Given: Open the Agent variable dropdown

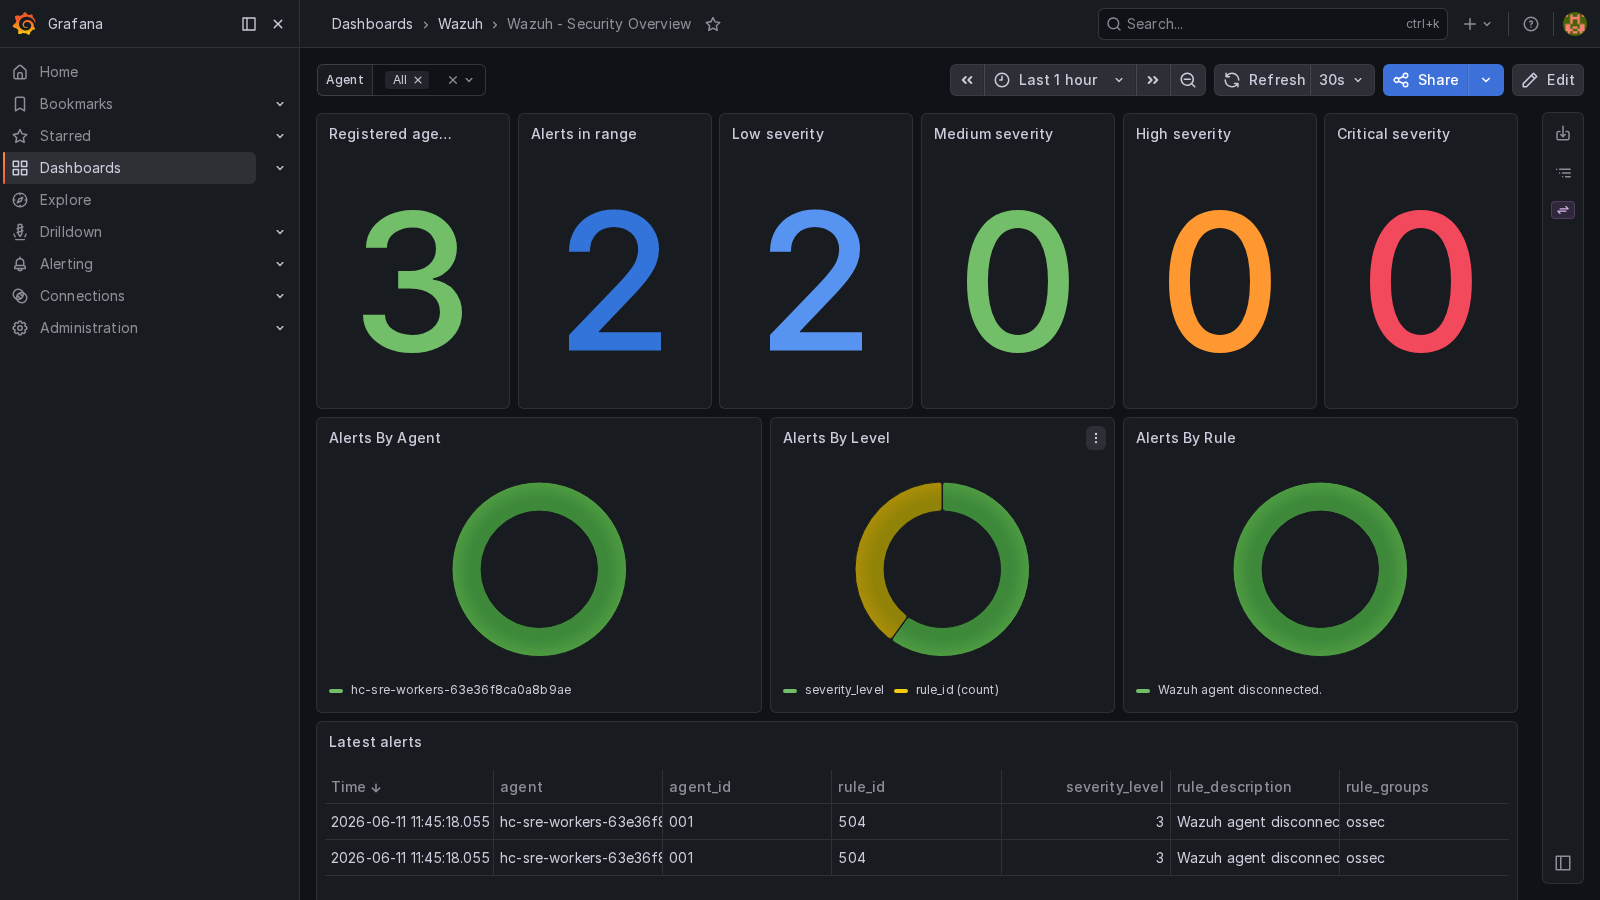Looking at the screenshot, I should [469, 80].
